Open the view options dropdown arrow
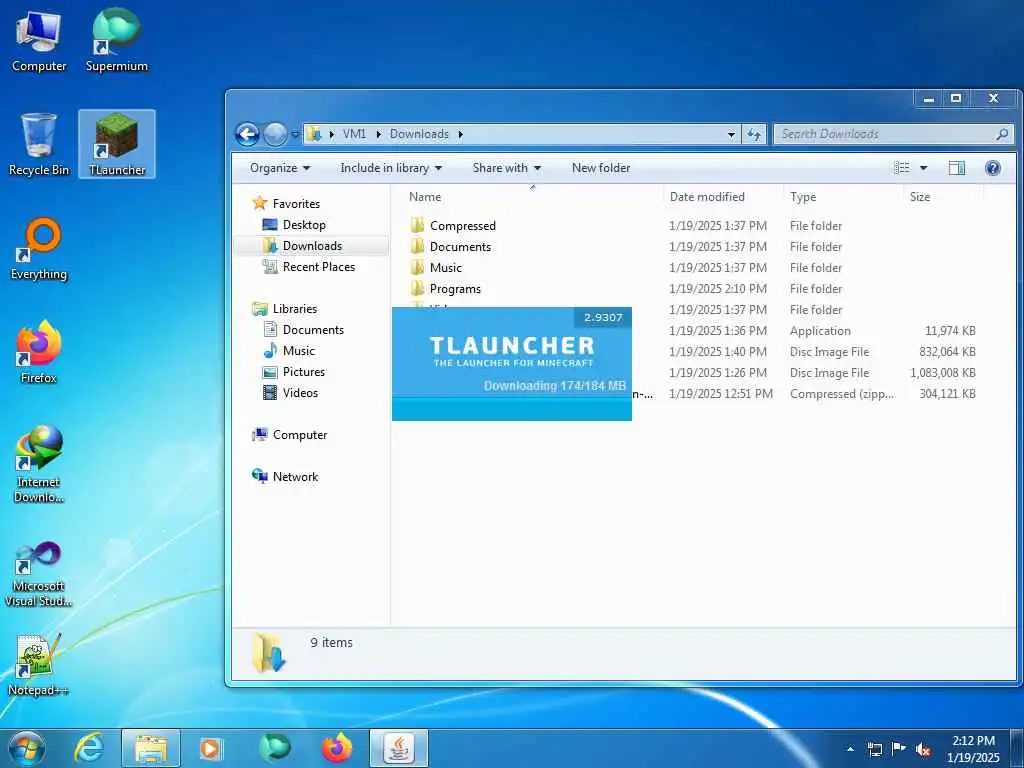Screen dimensions: 1024x768 (x=923, y=168)
